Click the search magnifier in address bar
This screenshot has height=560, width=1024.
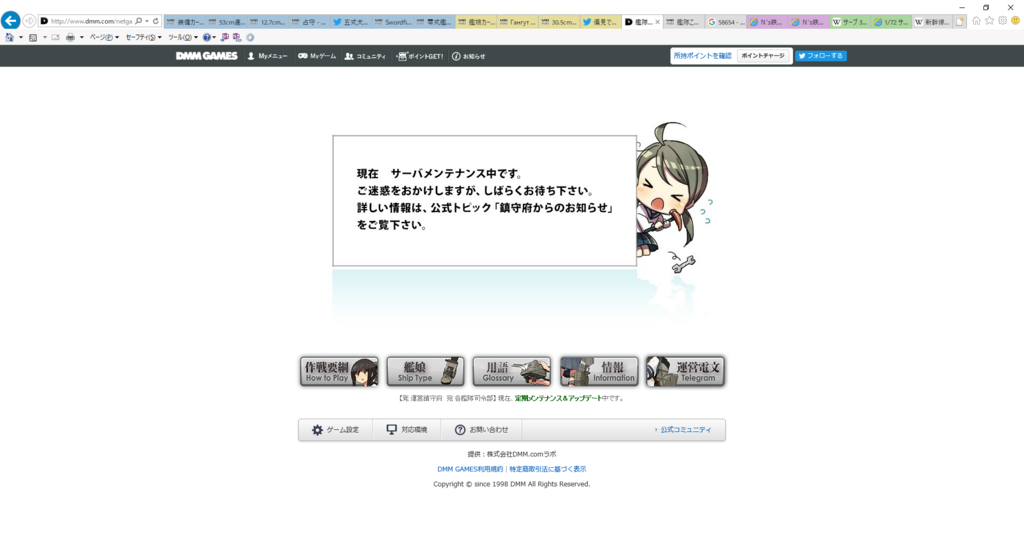coord(138,21)
